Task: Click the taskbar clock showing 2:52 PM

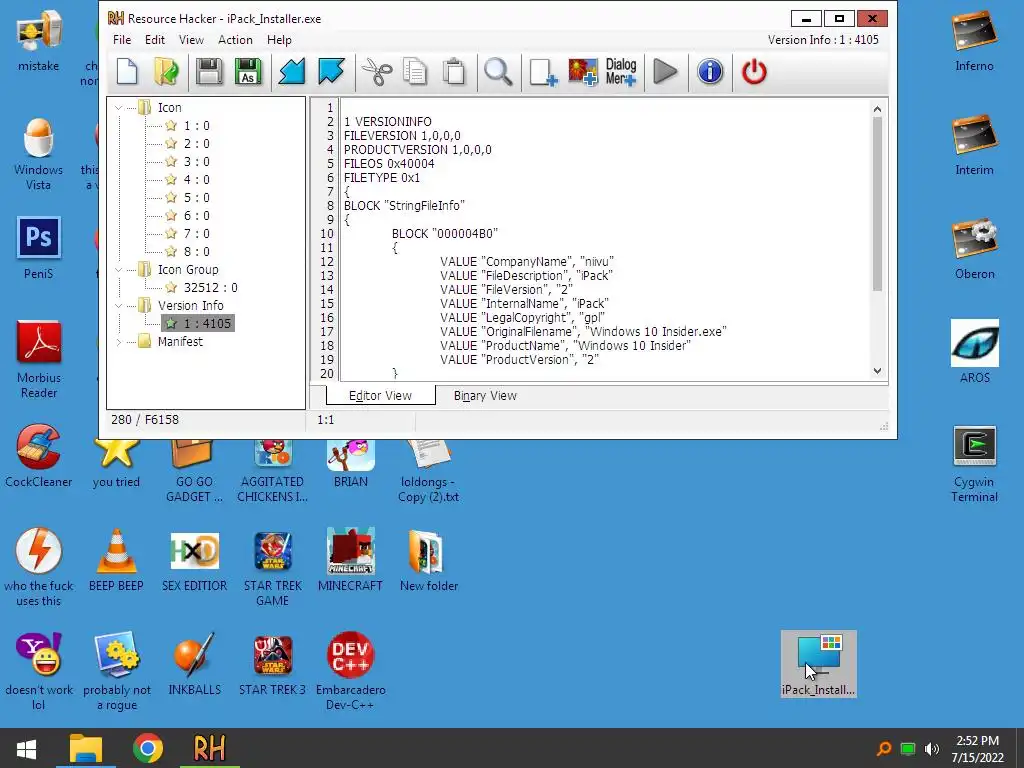Action: tap(977, 749)
